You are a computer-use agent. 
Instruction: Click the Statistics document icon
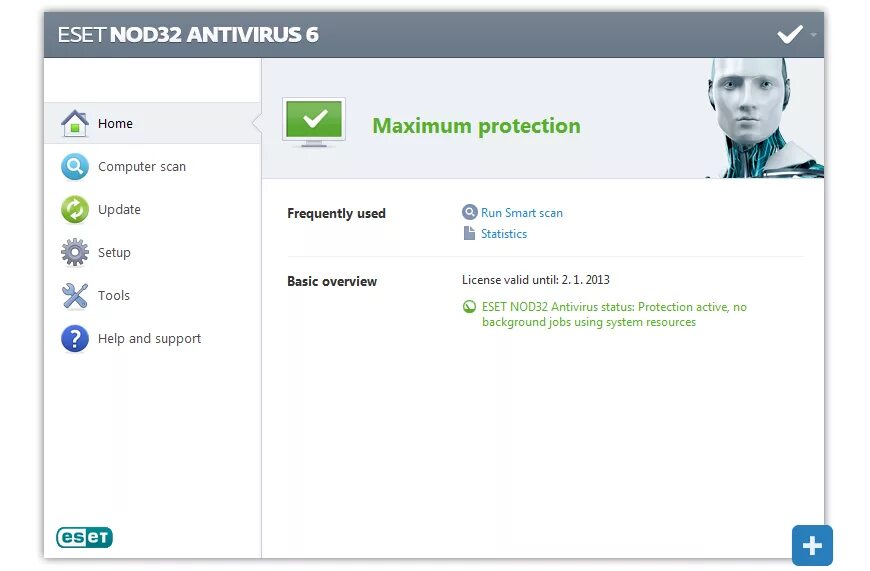tap(469, 233)
